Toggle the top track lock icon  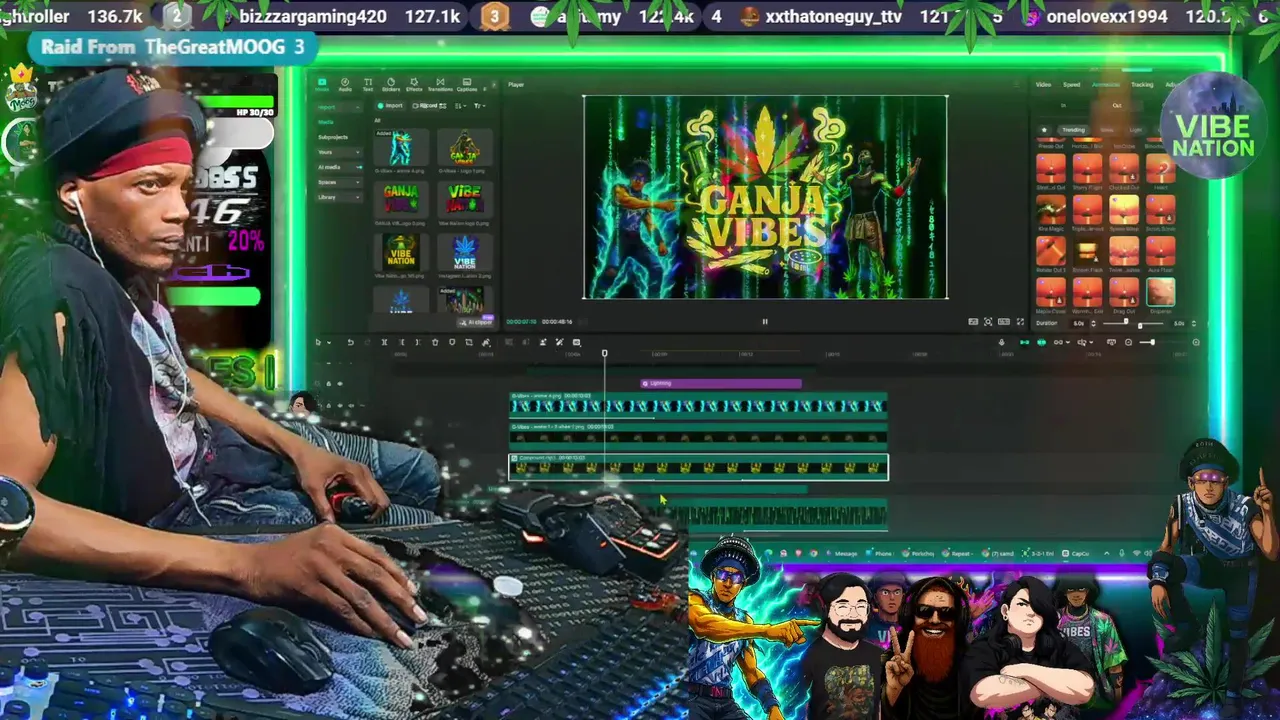328,383
